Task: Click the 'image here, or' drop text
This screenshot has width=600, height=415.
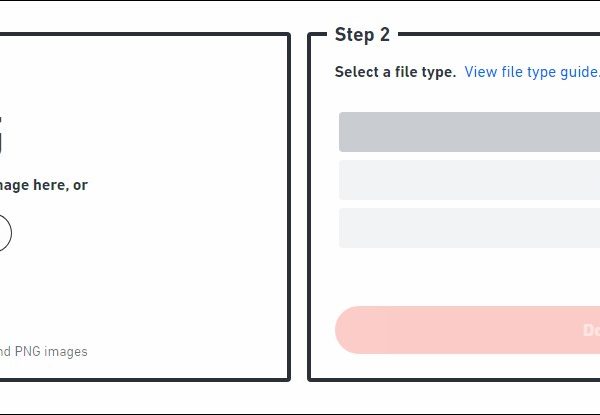Action: (x=45, y=185)
